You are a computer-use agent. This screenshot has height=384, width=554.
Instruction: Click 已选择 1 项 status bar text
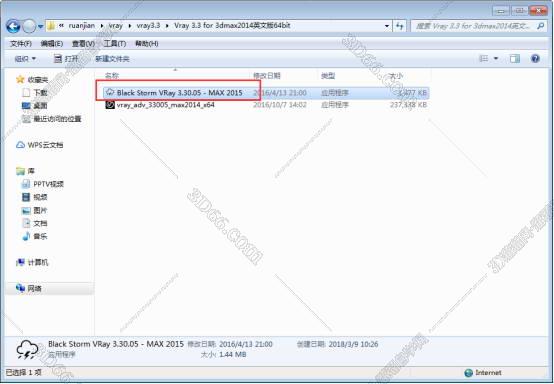click(24, 372)
